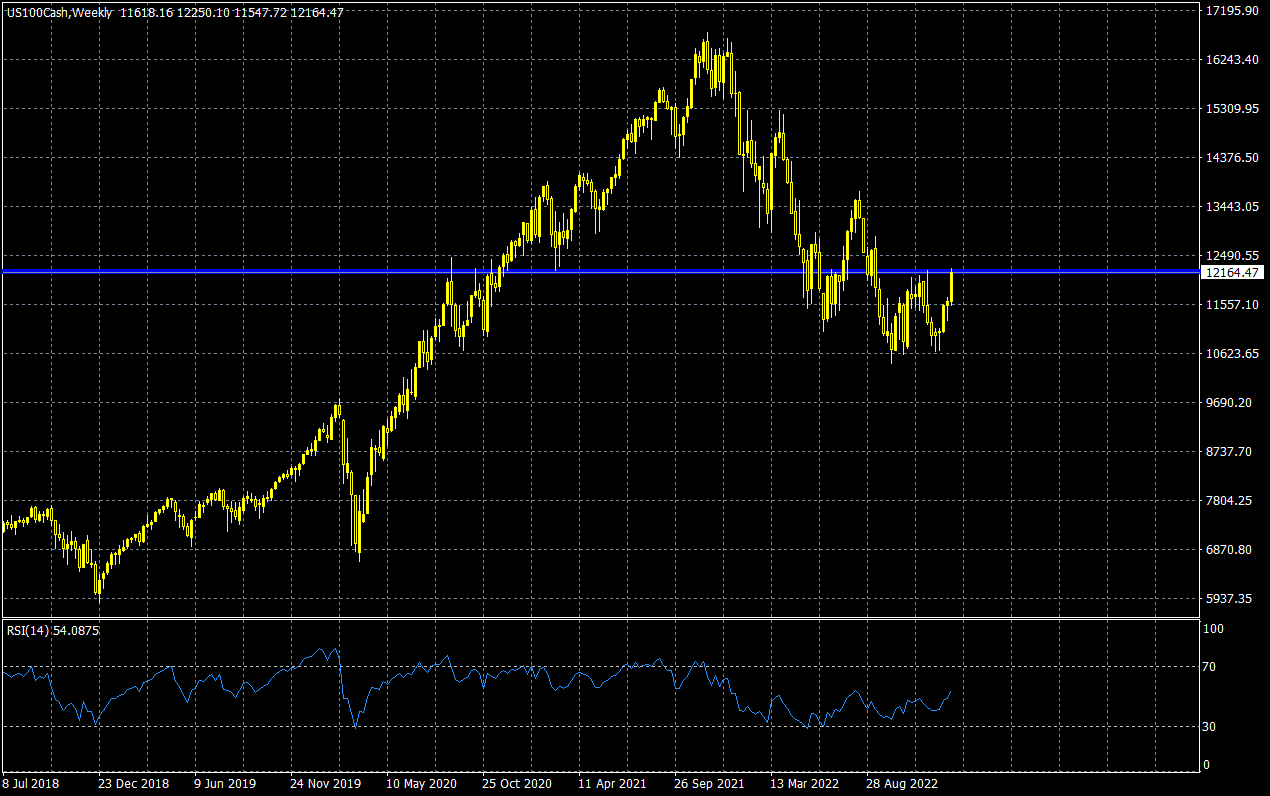1270x796 pixels.
Task: Click the RSI 100 level label
Action: click(1216, 630)
